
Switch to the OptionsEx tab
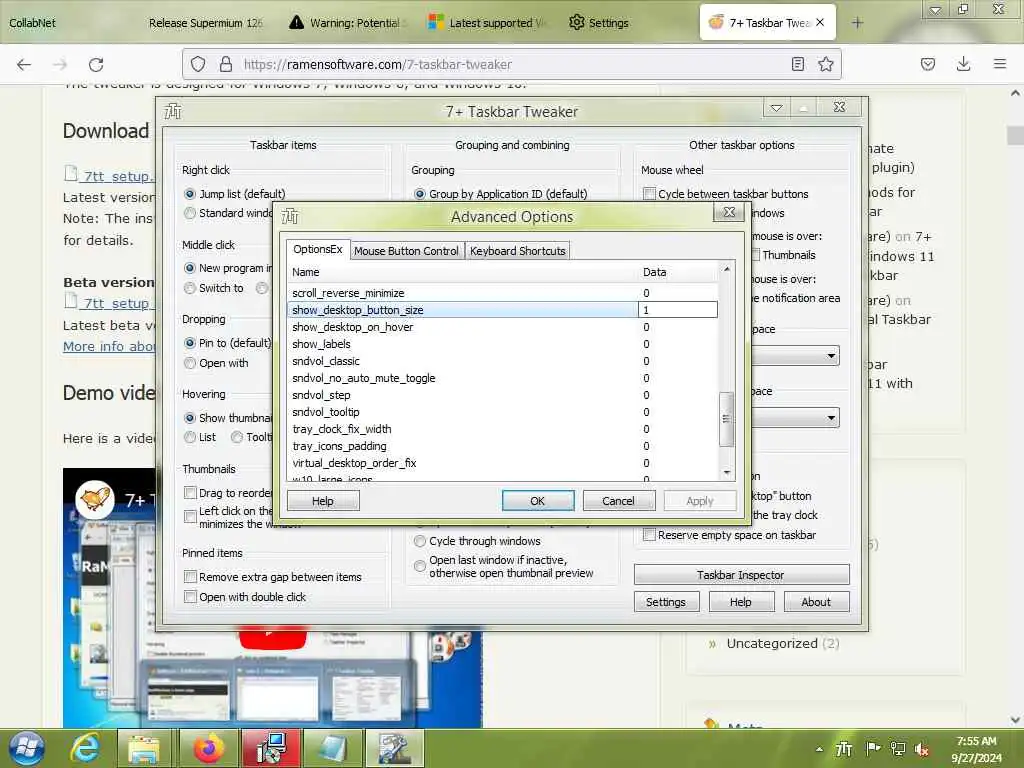pos(317,249)
